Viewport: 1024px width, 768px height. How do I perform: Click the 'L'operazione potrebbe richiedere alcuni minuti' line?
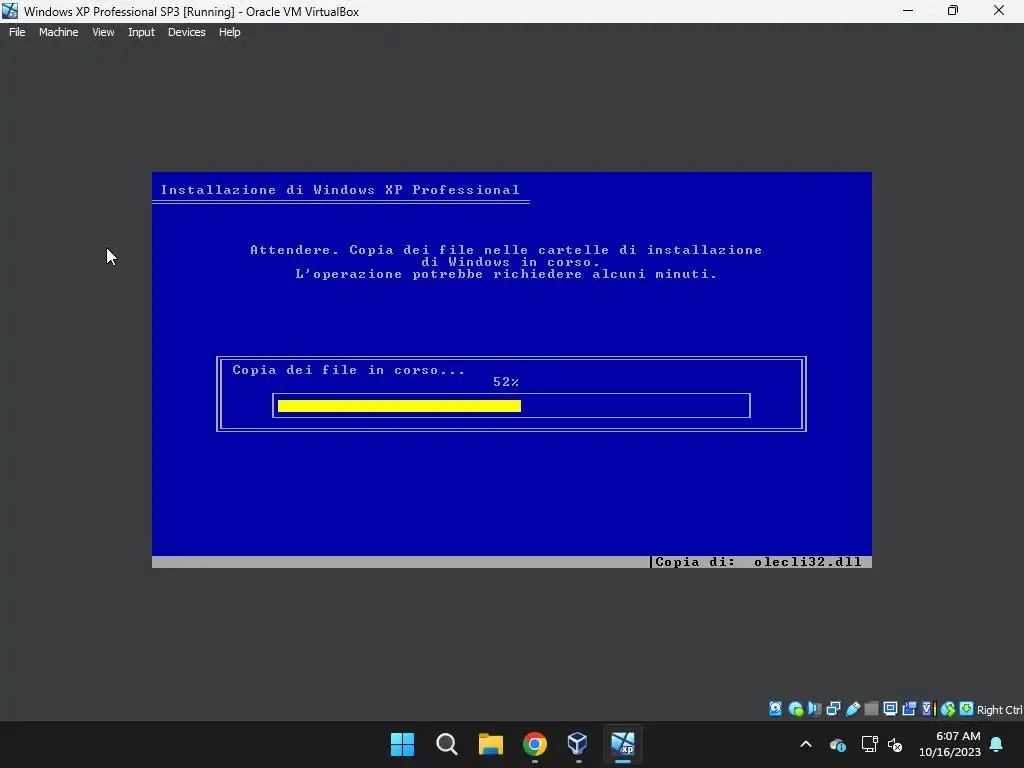(506, 274)
